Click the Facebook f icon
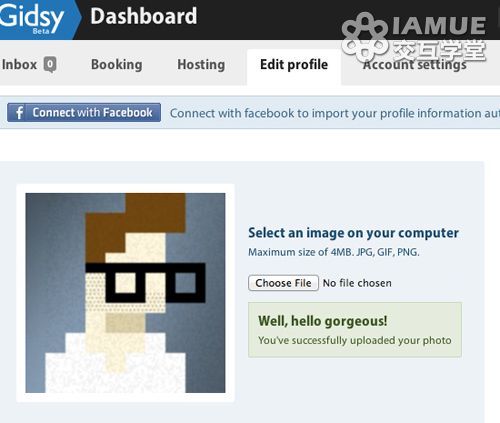Screen dimensions: 500x423 (20, 113)
